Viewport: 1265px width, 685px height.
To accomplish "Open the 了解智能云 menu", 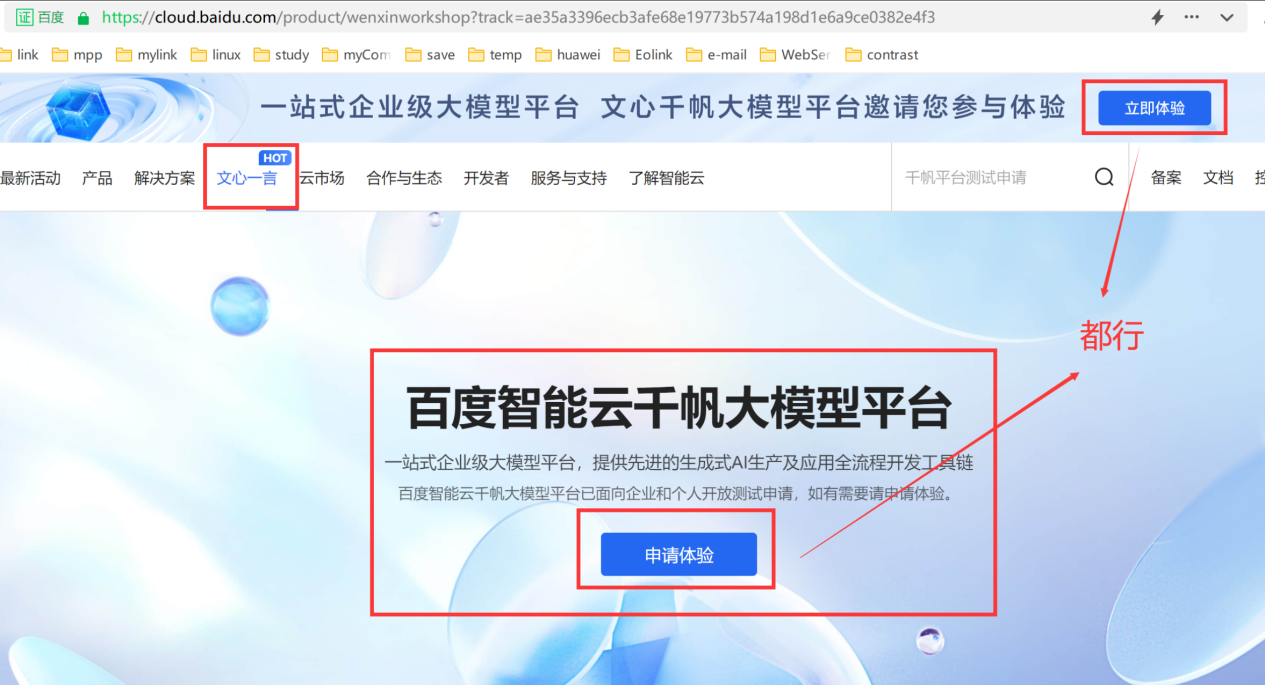I will point(666,178).
